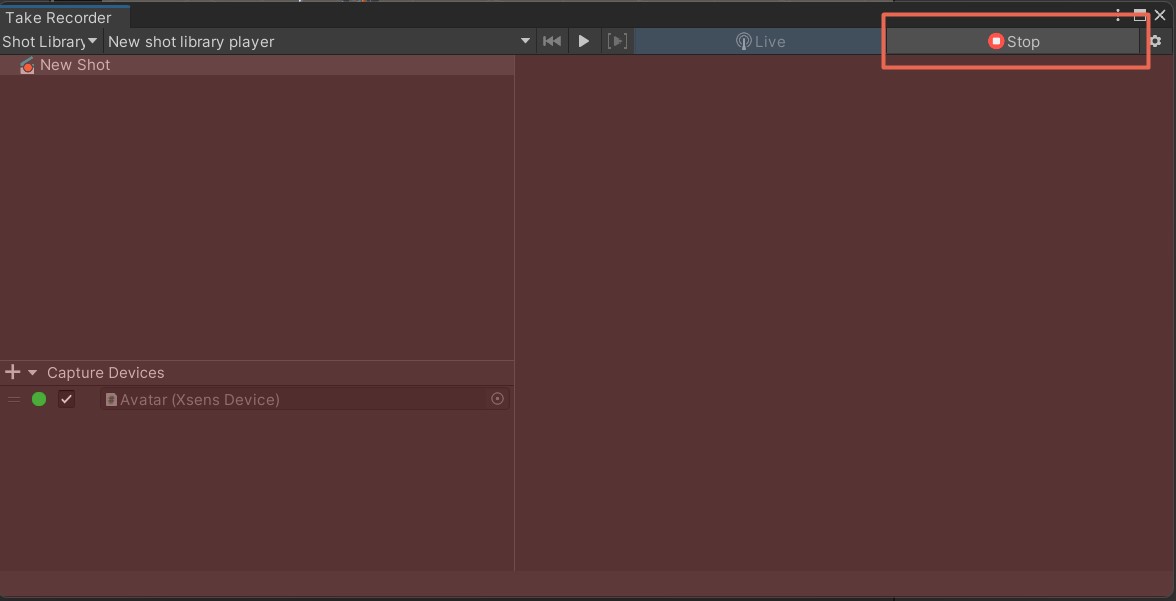Add a capture device with the plus icon
The height and width of the screenshot is (601, 1176).
10,372
